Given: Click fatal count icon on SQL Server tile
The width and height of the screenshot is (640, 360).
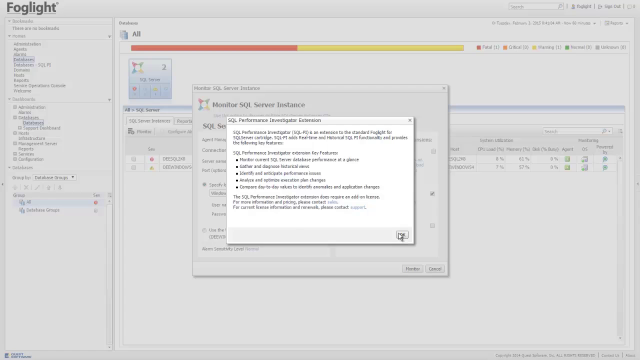Looking at the screenshot, I should [135, 89].
